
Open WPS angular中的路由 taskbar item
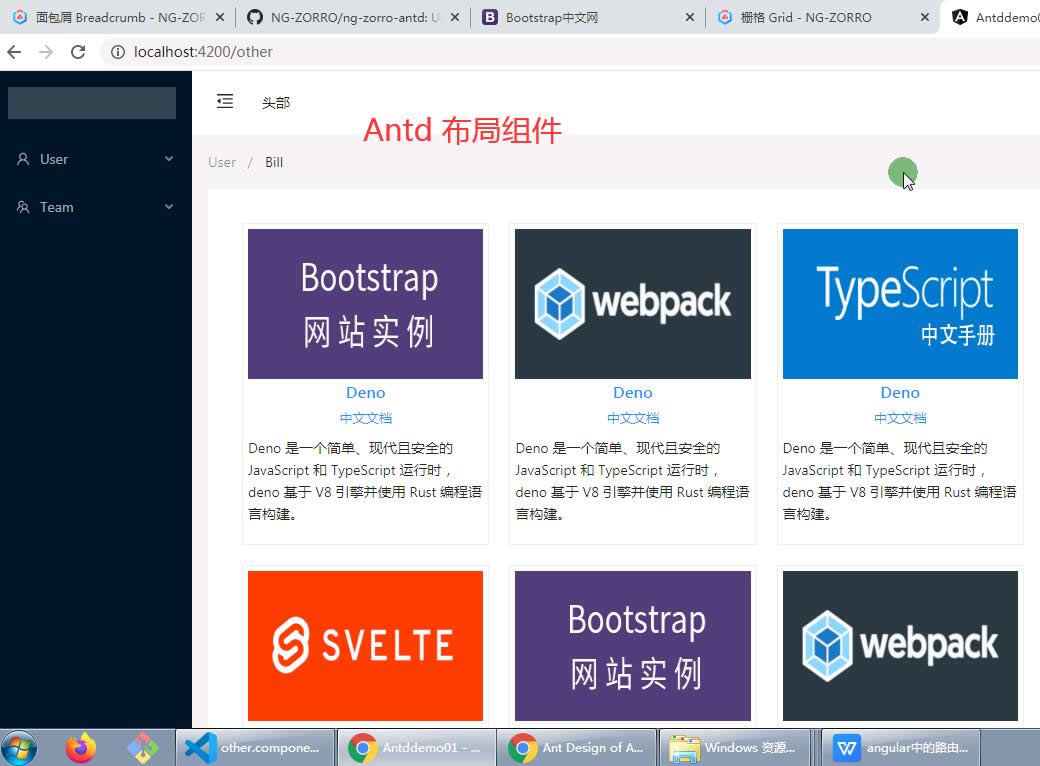[901, 748]
